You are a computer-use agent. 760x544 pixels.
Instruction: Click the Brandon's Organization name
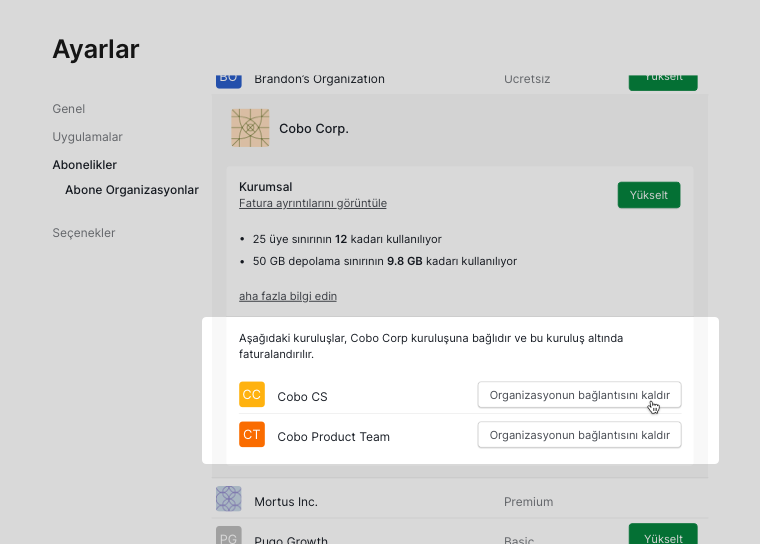319,80
